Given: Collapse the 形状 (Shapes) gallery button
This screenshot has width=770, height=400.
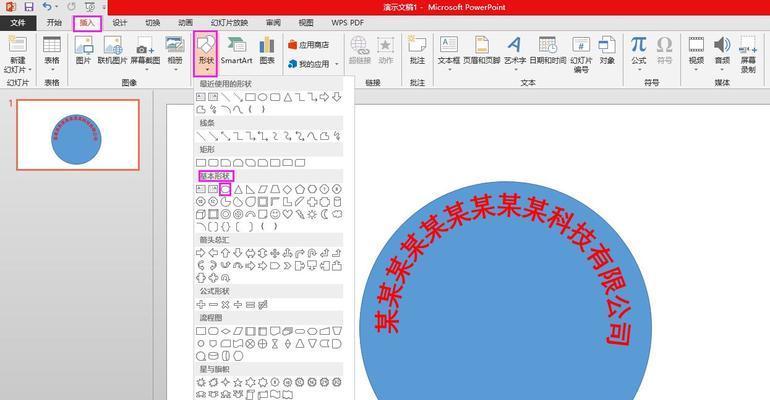Looking at the screenshot, I should (x=206, y=54).
